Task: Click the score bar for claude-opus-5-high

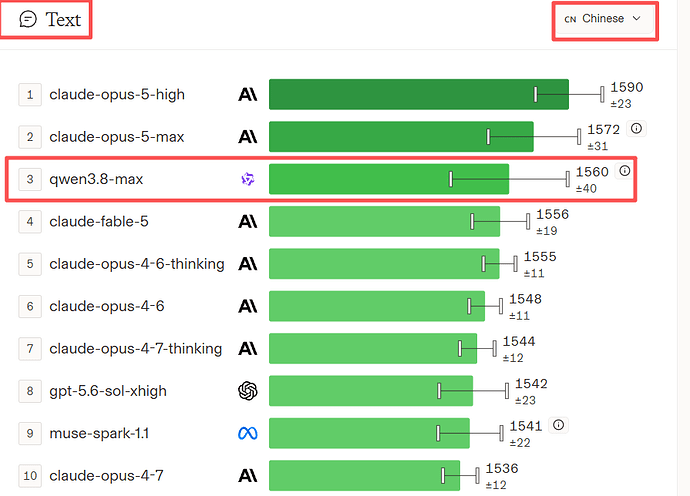Action: coord(418,94)
